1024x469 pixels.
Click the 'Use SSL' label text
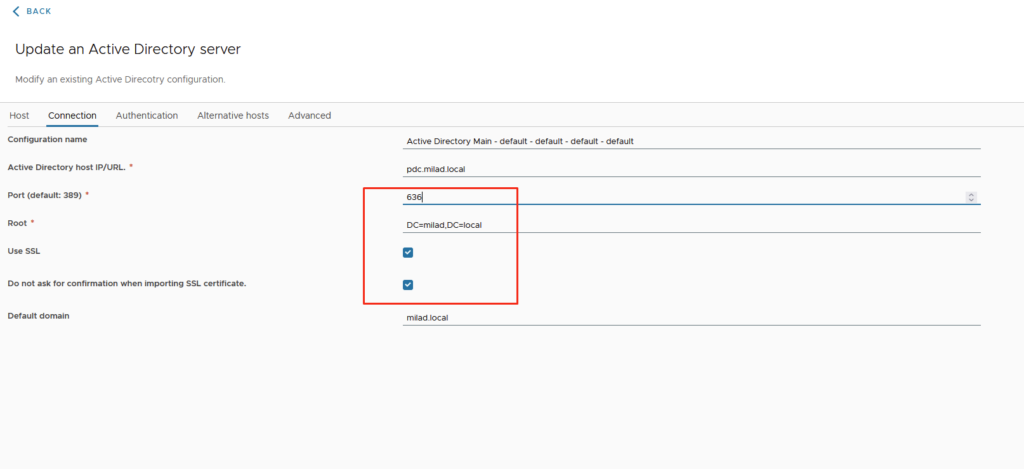[24, 250]
